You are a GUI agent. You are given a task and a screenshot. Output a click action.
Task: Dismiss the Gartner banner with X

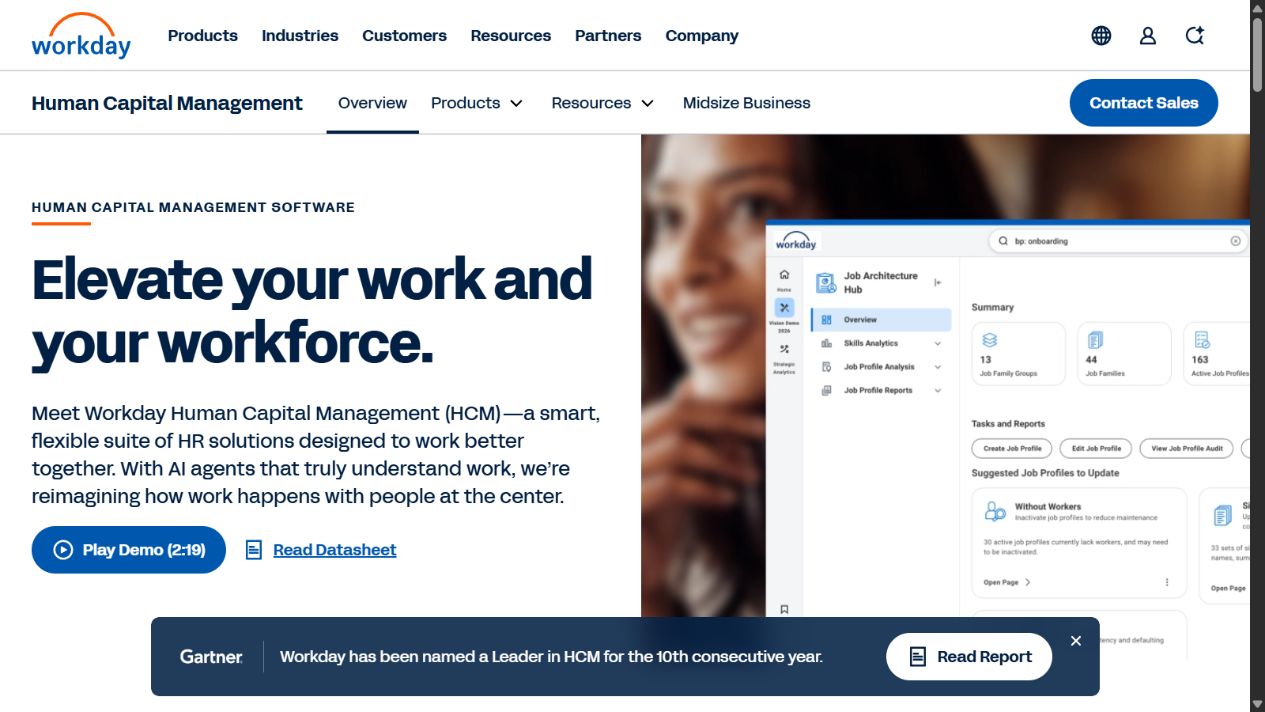(x=1076, y=641)
